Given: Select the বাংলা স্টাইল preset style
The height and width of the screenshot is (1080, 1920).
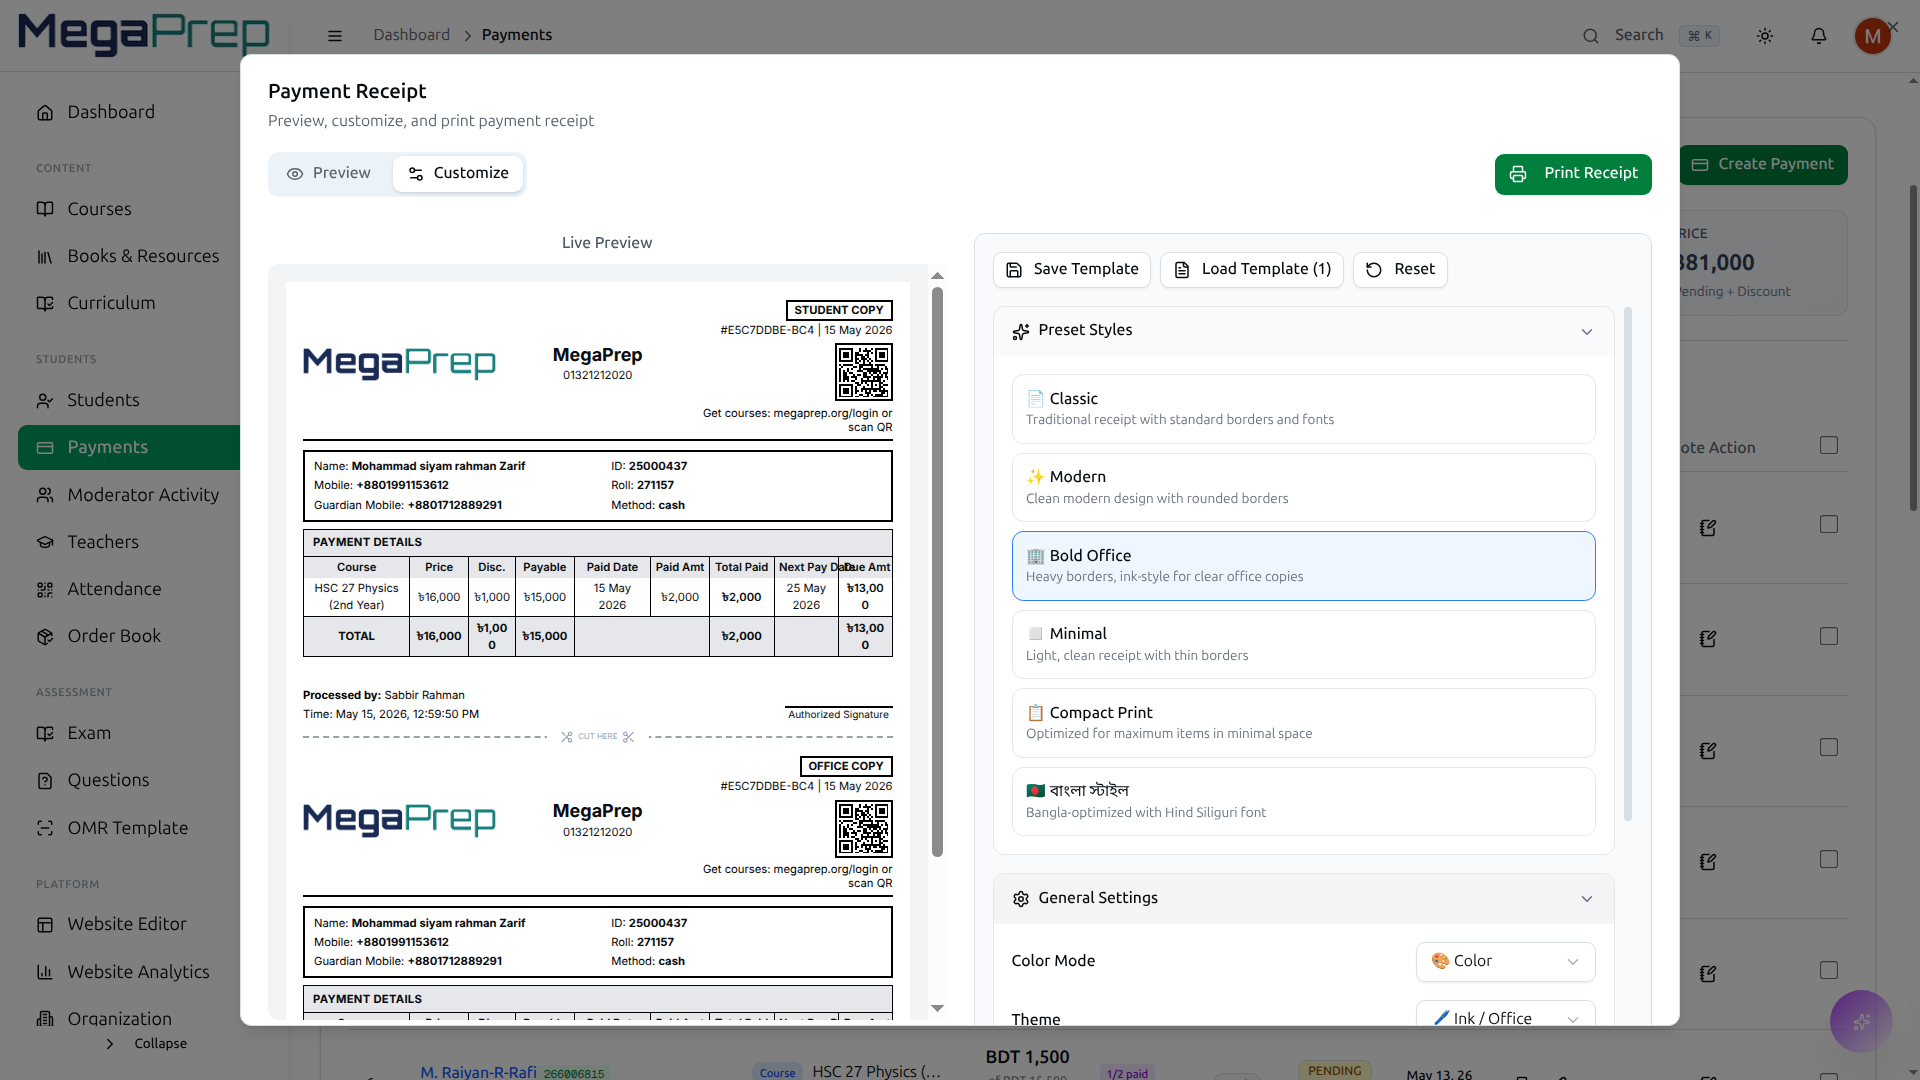Looking at the screenshot, I should [1303, 802].
